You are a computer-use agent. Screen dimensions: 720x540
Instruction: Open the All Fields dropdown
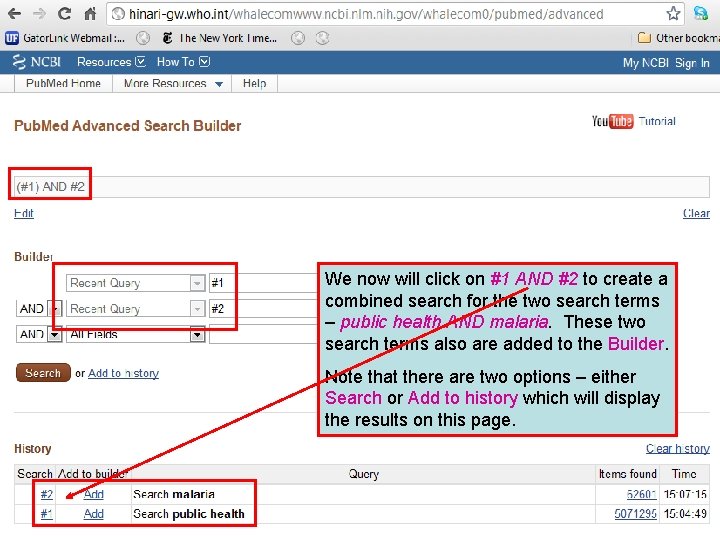coord(135,334)
